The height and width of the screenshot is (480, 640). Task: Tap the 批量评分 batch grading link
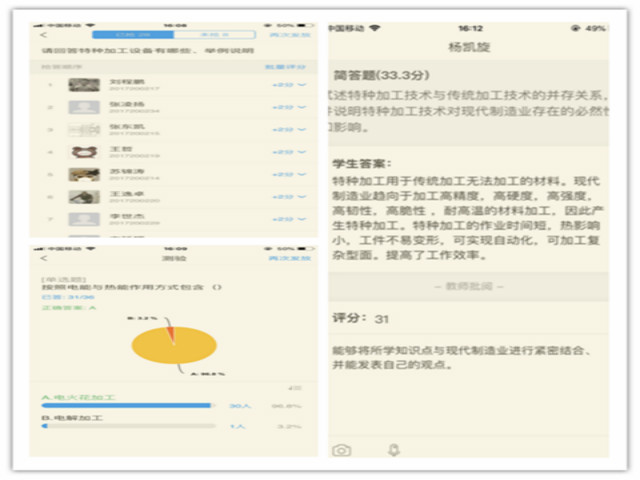pos(285,67)
